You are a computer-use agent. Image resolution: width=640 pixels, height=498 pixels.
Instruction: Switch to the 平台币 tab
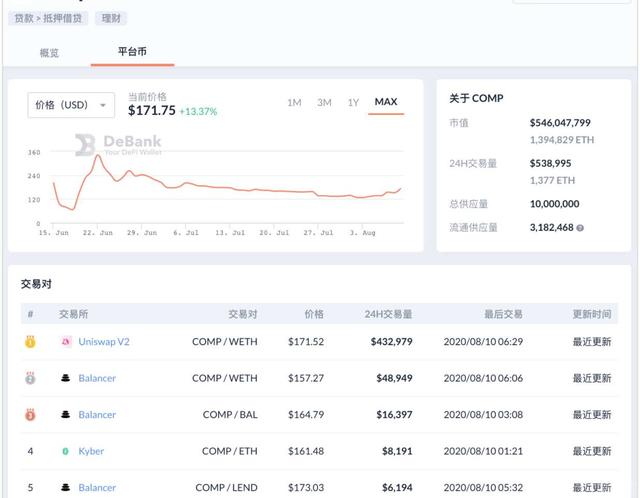(x=132, y=52)
